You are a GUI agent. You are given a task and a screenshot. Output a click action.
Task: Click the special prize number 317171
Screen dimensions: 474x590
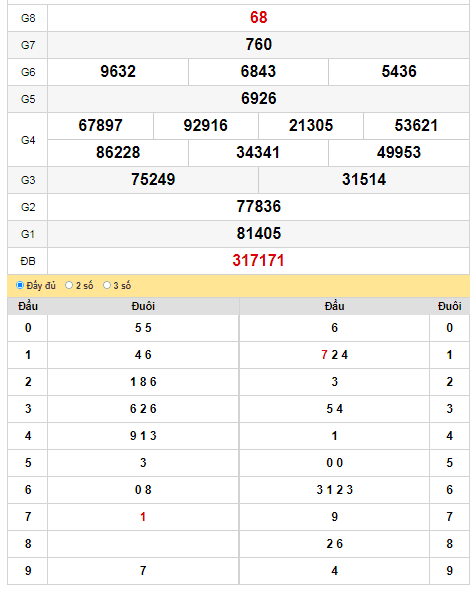tap(258, 260)
